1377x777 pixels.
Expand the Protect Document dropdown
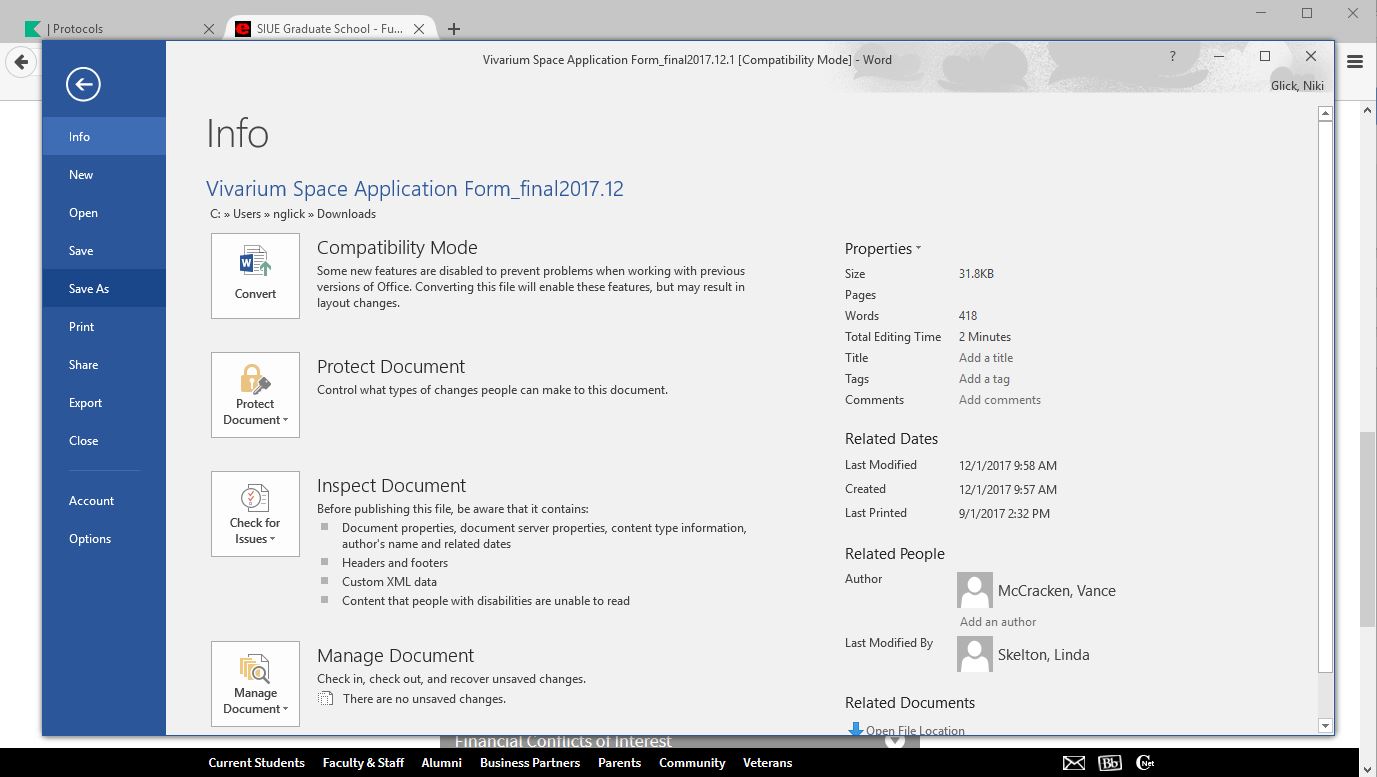point(255,394)
